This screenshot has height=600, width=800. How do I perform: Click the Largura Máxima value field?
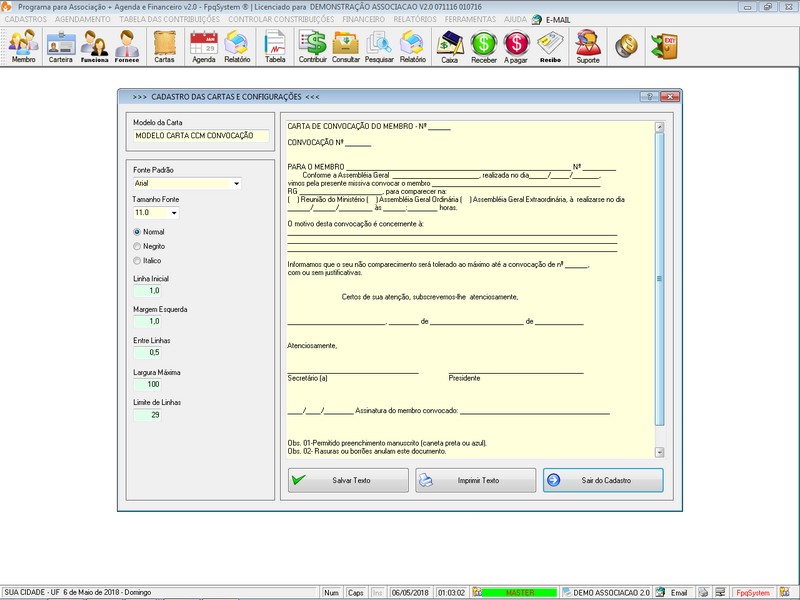point(147,384)
